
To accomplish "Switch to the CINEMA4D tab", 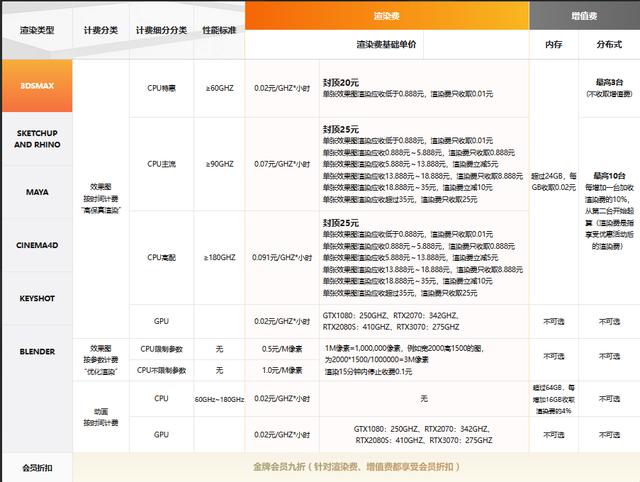I will [37, 245].
